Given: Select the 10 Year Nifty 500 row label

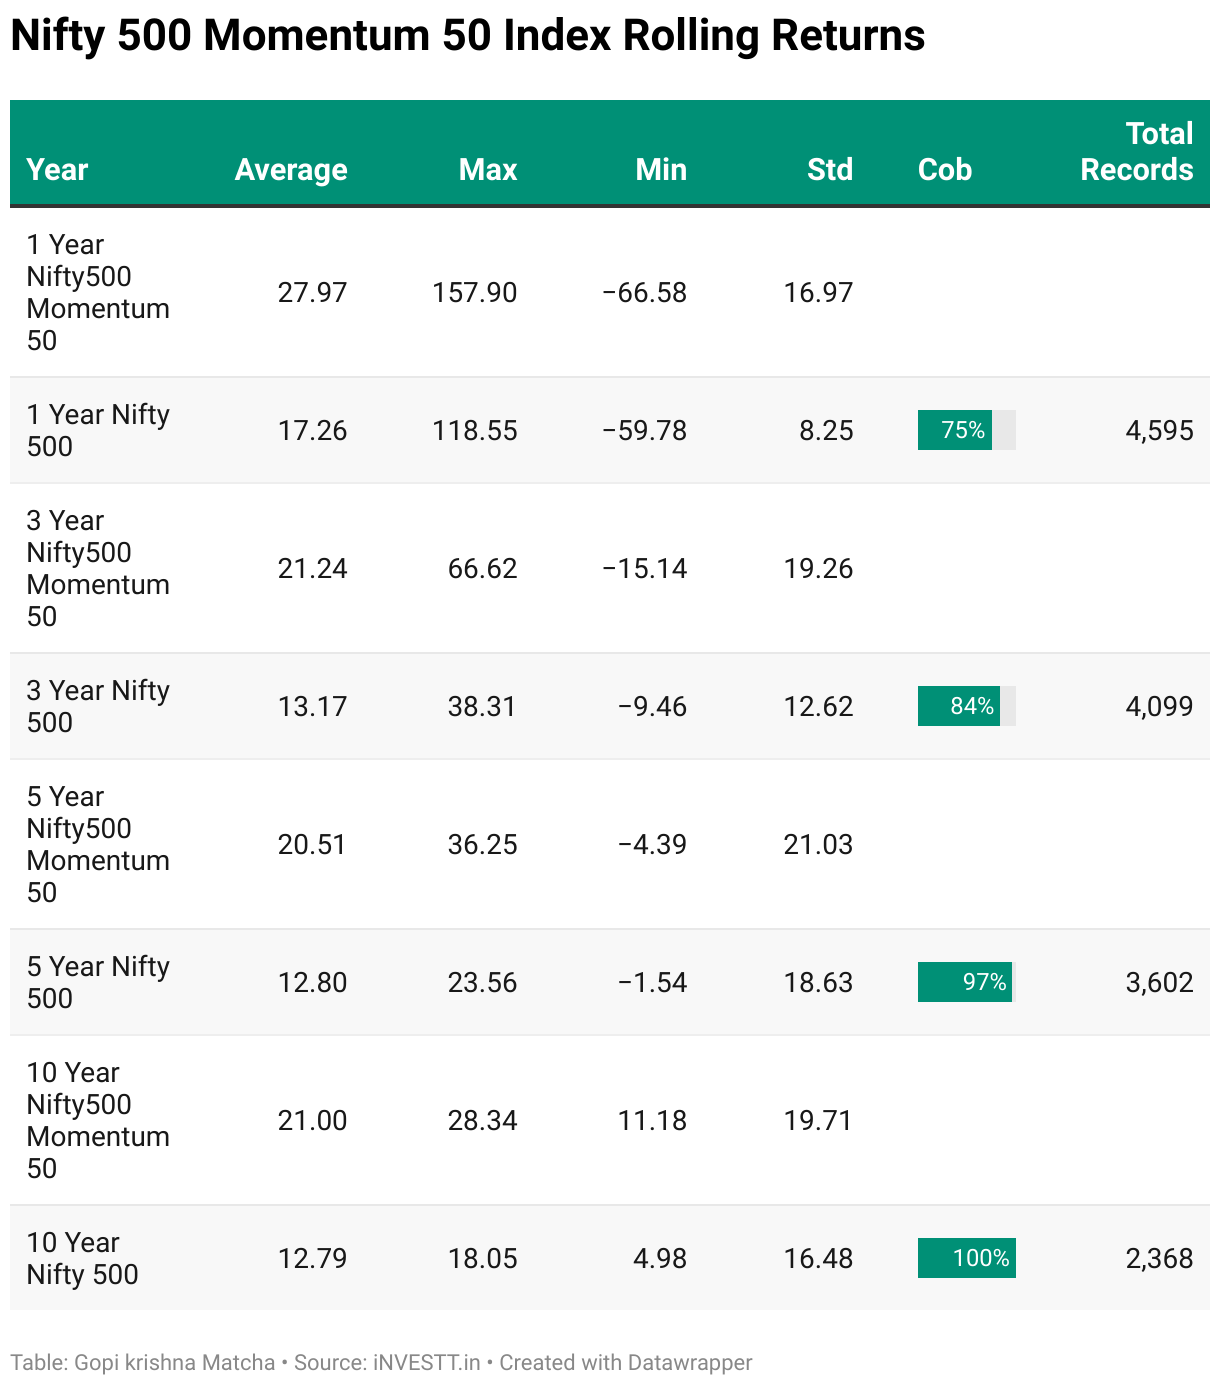Looking at the screenshot, I should pos(82,1258).
